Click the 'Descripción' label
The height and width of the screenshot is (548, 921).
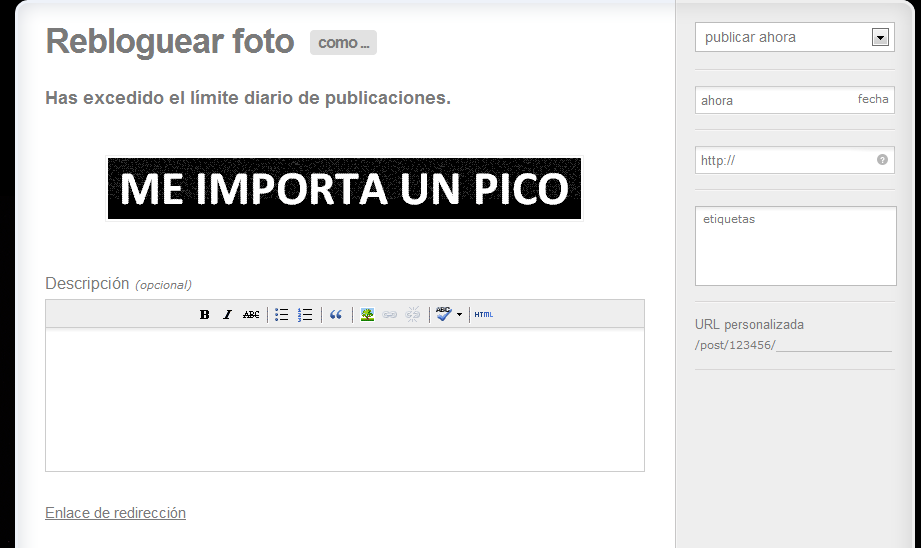87,284
